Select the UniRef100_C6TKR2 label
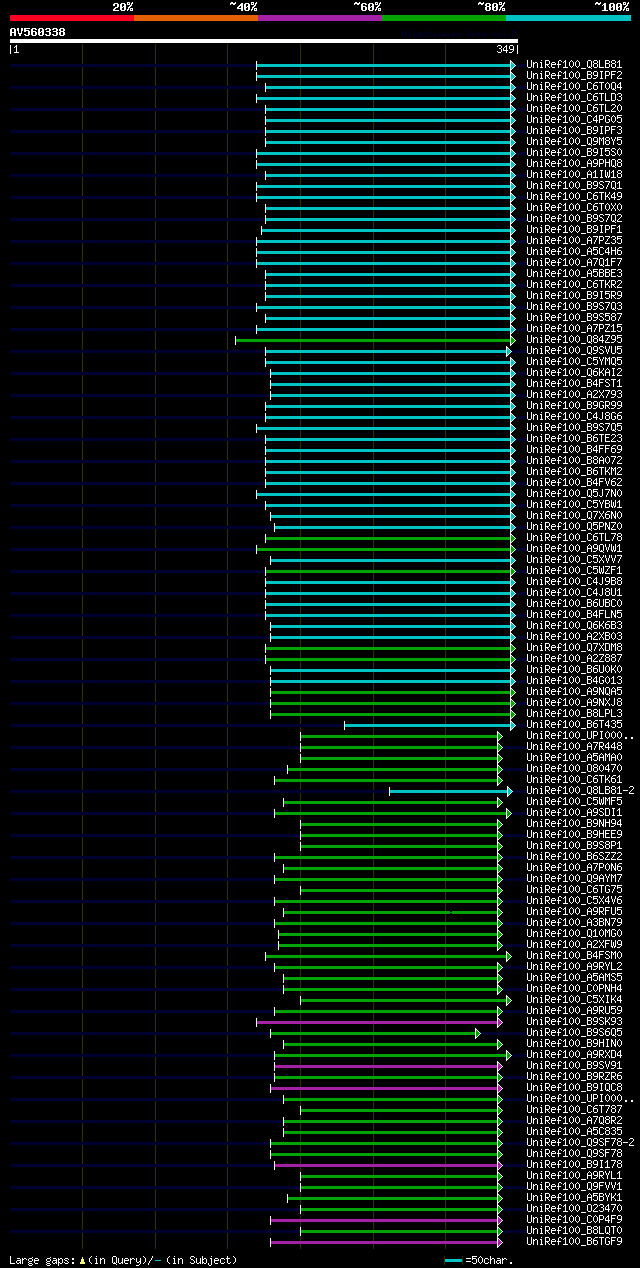640x1268 pixels. 574,285
